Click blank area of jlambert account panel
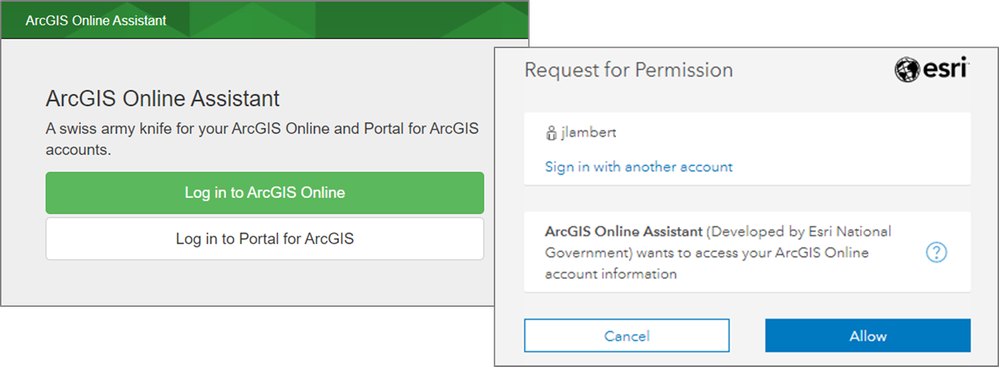The width and height of the screenshot is (999, 367). coord(828,148)
